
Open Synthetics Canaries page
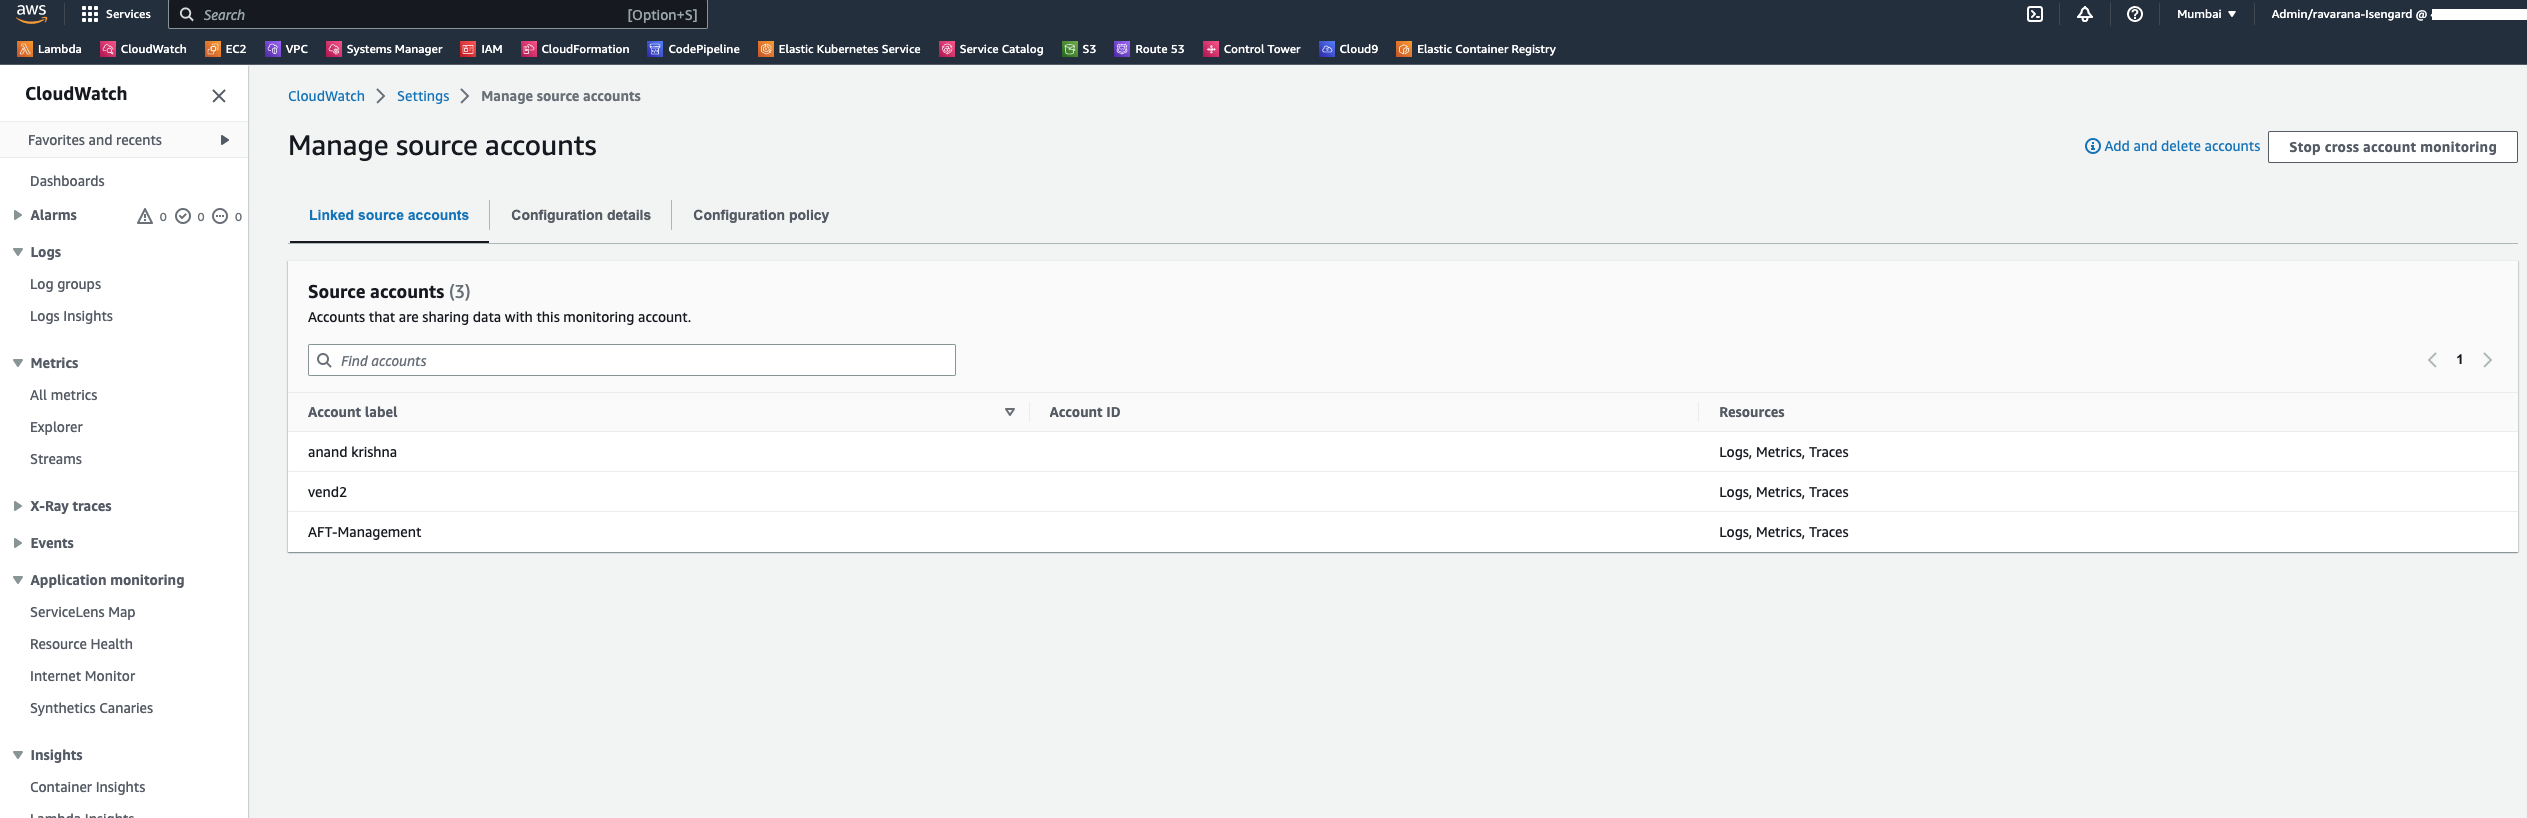[91, 708]
